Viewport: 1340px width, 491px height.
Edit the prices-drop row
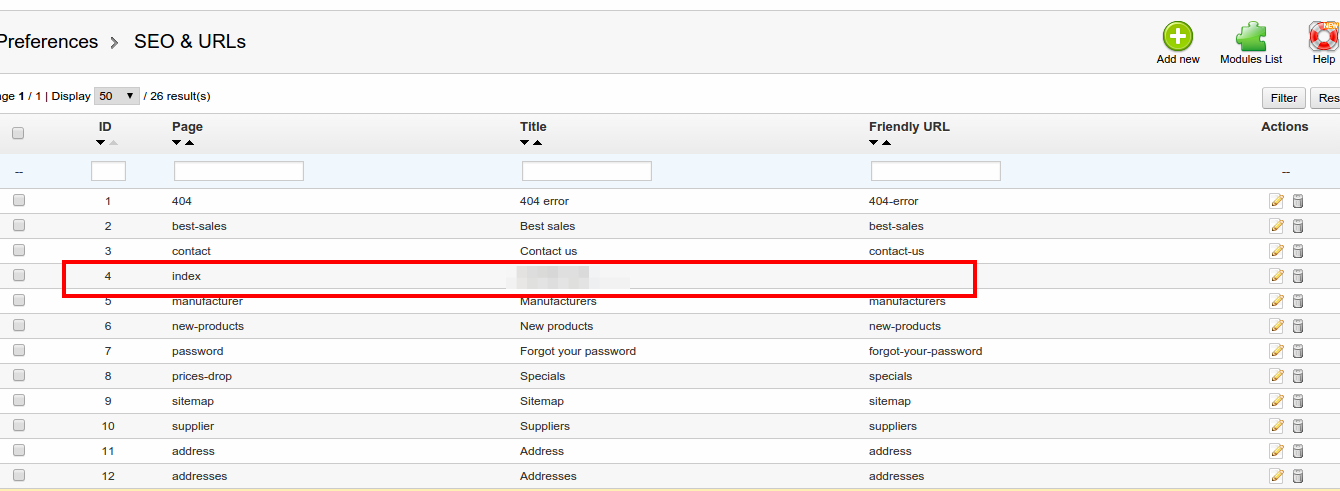pos(1277,376)
